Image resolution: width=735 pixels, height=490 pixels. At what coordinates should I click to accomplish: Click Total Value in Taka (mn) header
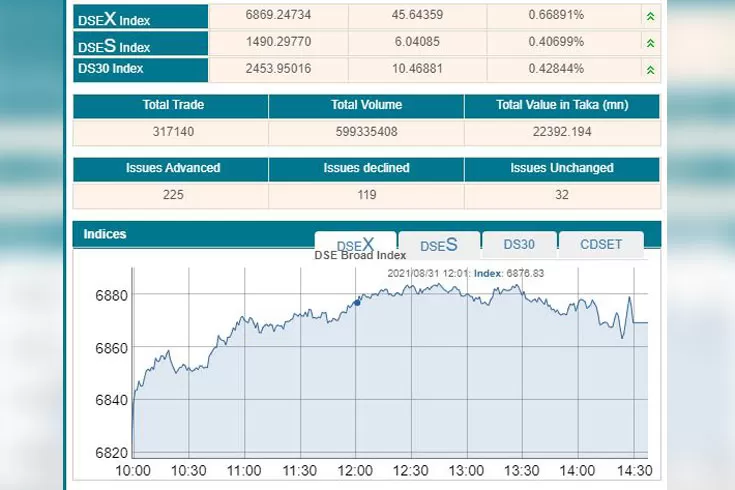tap(562, 105)
